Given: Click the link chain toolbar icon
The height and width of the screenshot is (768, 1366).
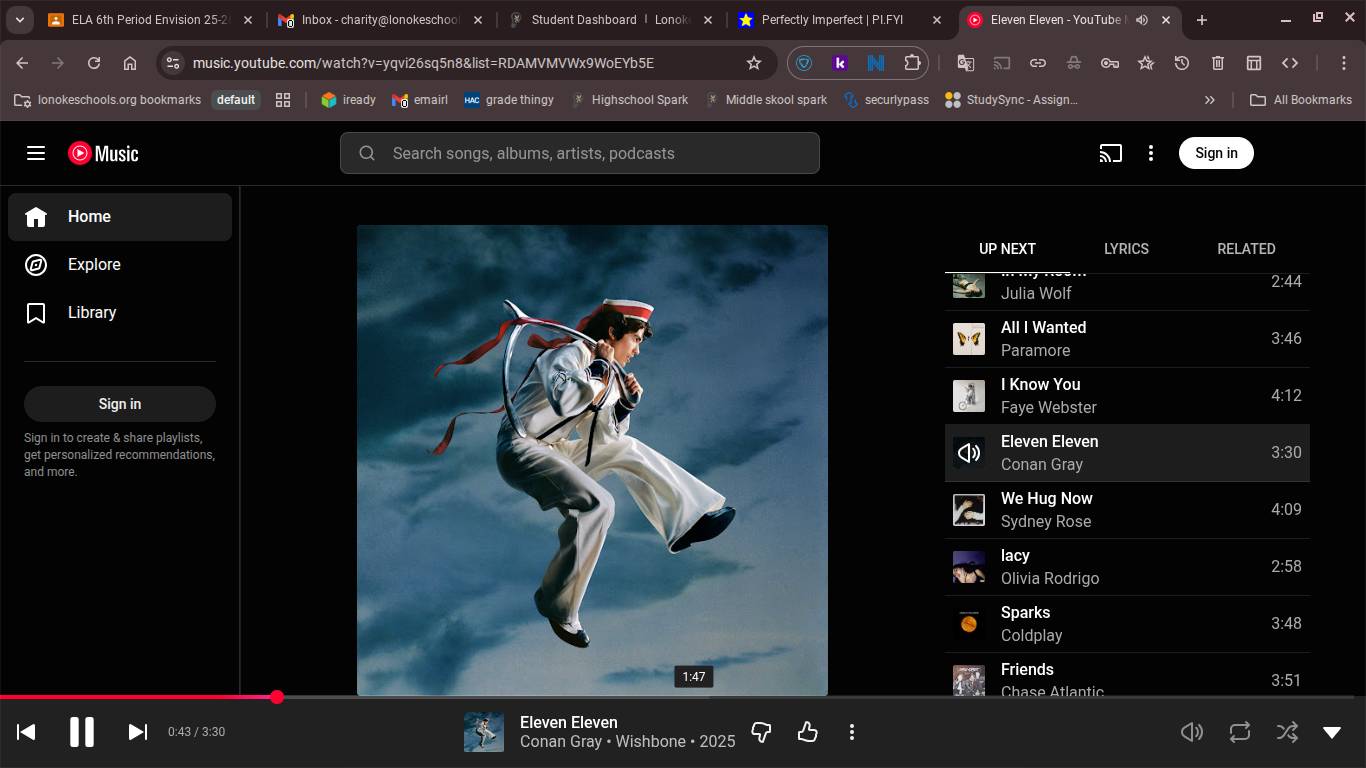Looking at the screenshot, I should 1038,63.
